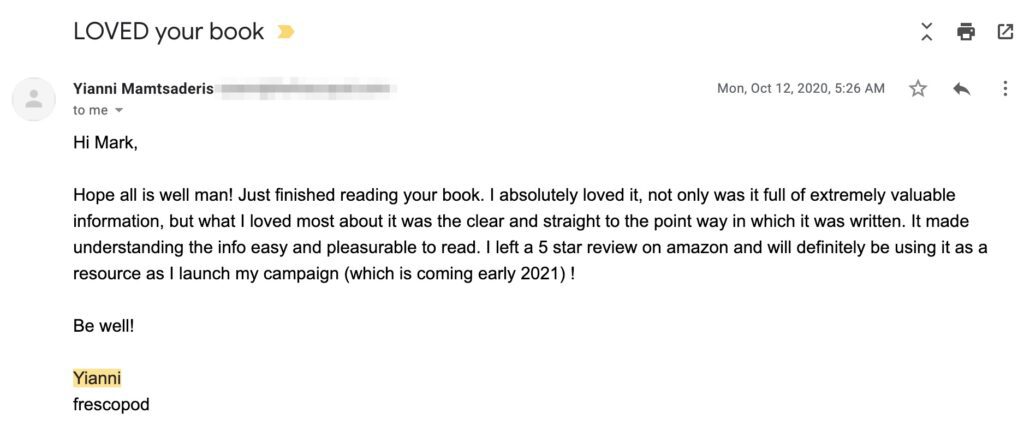Expand recipient details arrow next to 'to me'
The width and height of the screenshot is (1024, 431).
118,110
